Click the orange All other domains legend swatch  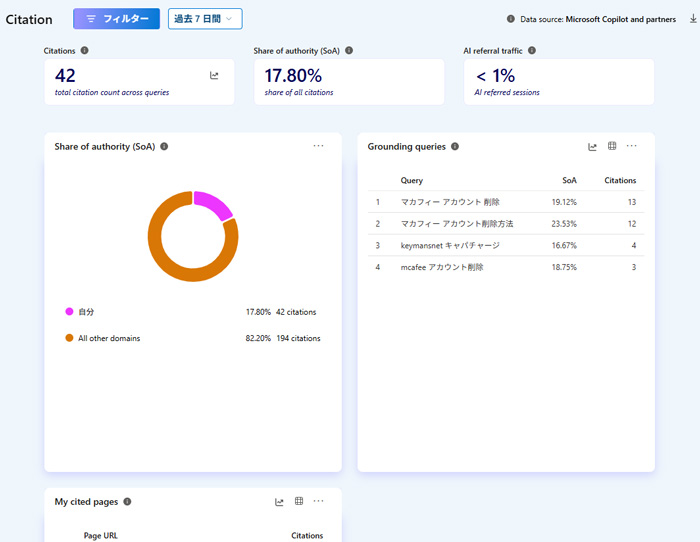[69, 338]
